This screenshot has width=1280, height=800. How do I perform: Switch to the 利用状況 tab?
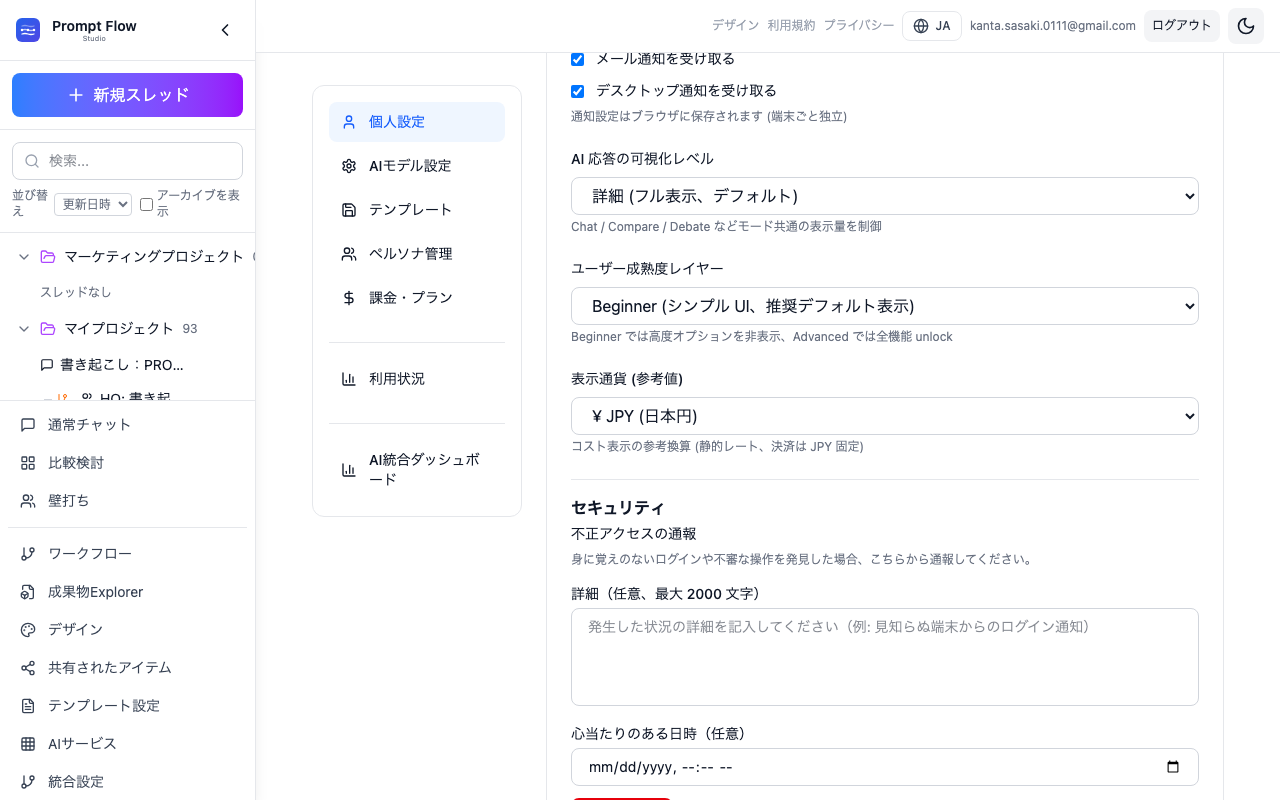[x=417, y=379]
